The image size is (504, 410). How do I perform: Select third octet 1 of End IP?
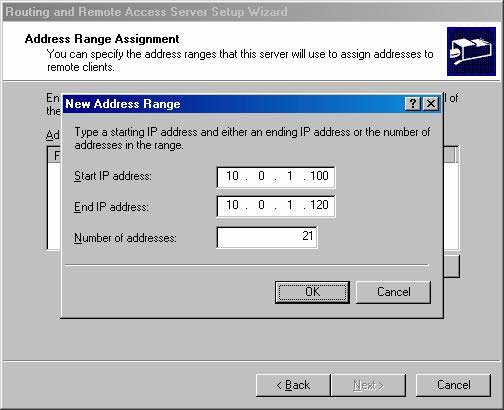point(290,205)
